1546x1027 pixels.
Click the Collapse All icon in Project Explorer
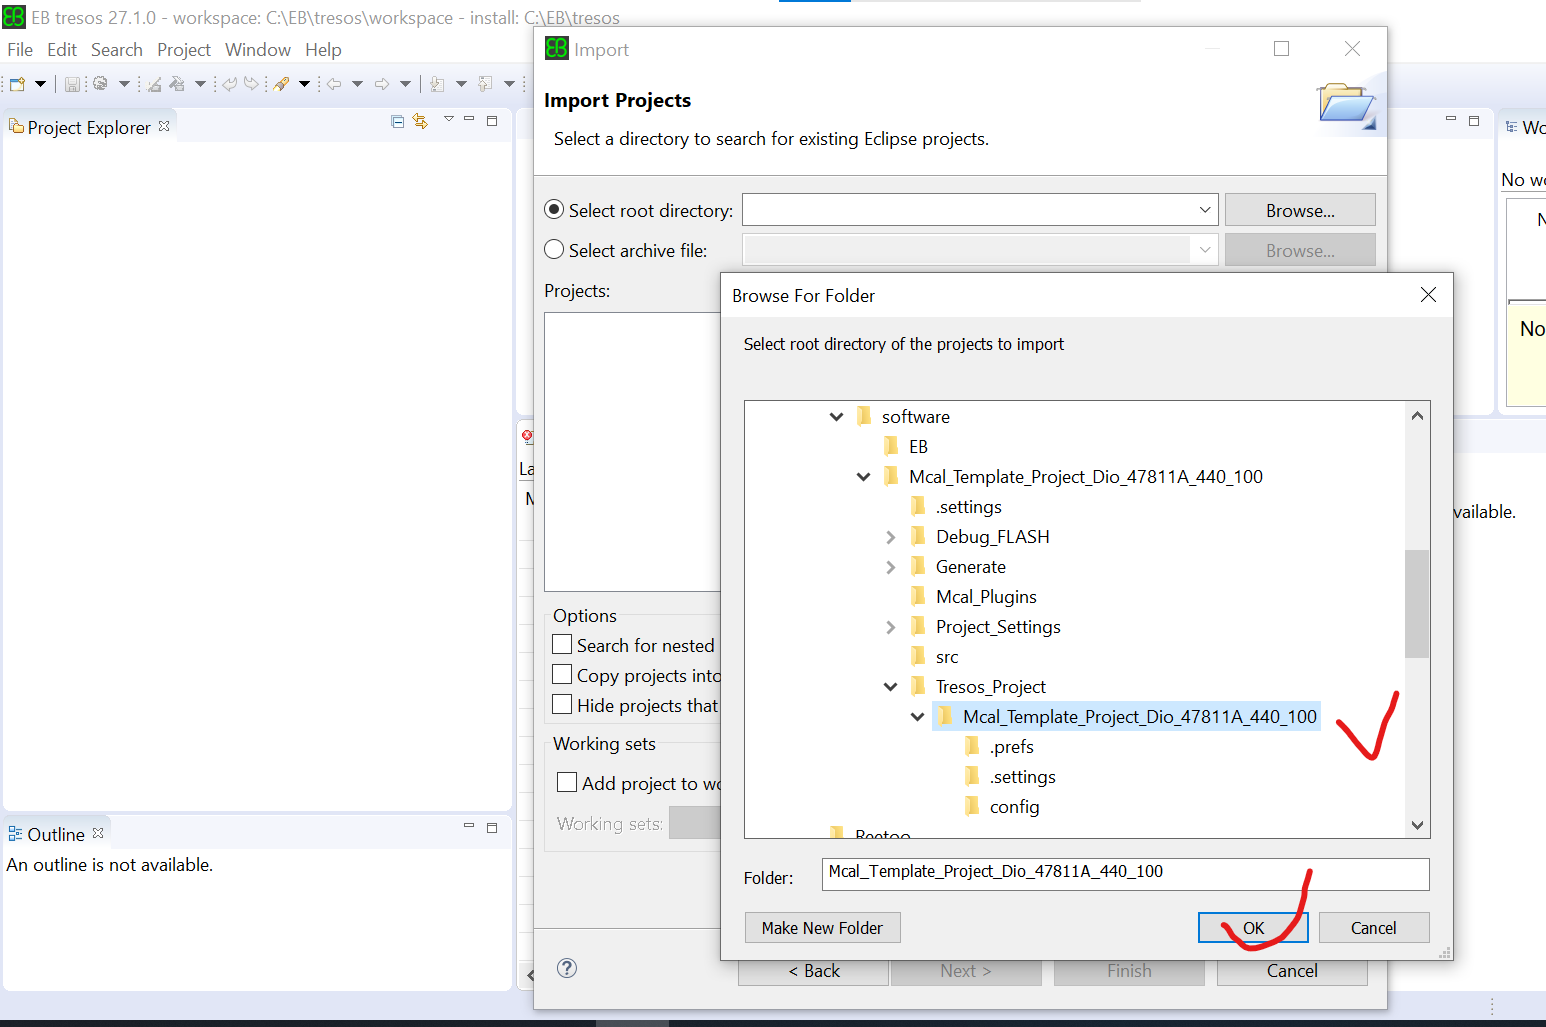click(396, 121)
